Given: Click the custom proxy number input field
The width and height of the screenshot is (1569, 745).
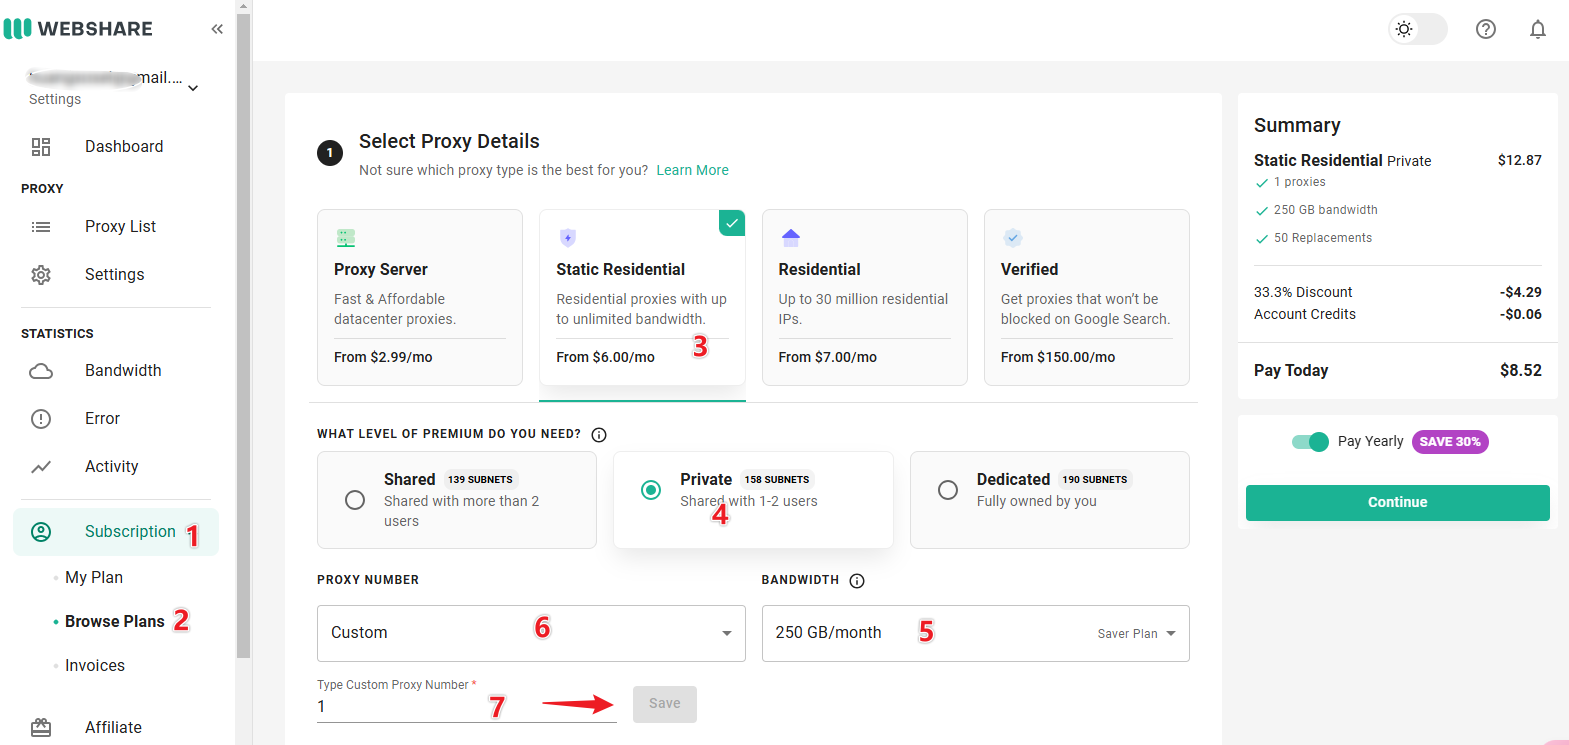Looking at the screenshot, I should point(400,706).
